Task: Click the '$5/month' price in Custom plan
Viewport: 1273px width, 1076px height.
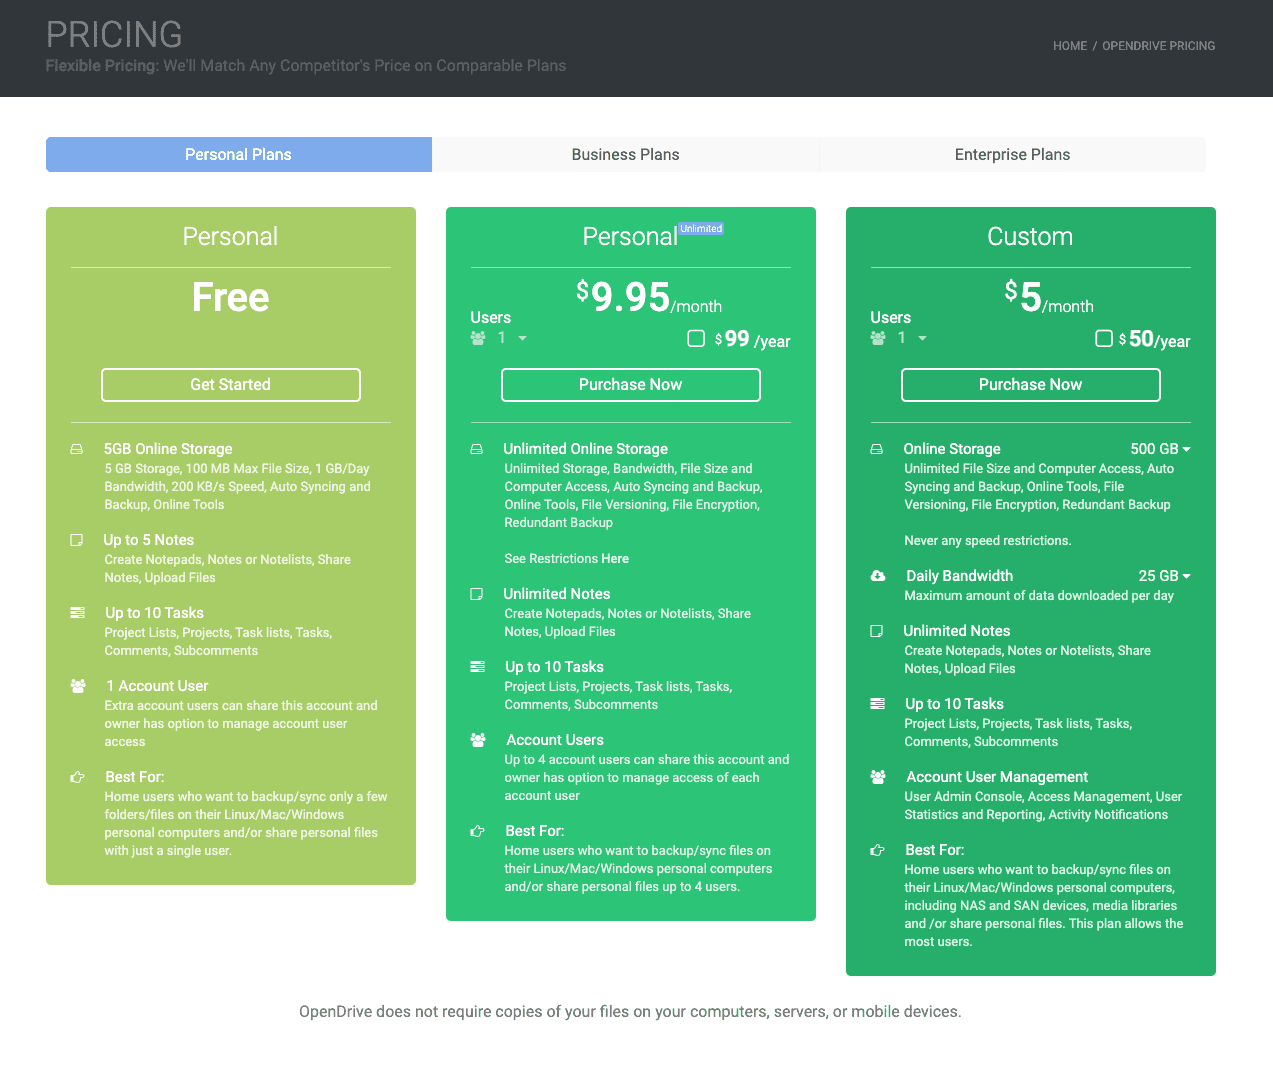Action: point(1049,297)
